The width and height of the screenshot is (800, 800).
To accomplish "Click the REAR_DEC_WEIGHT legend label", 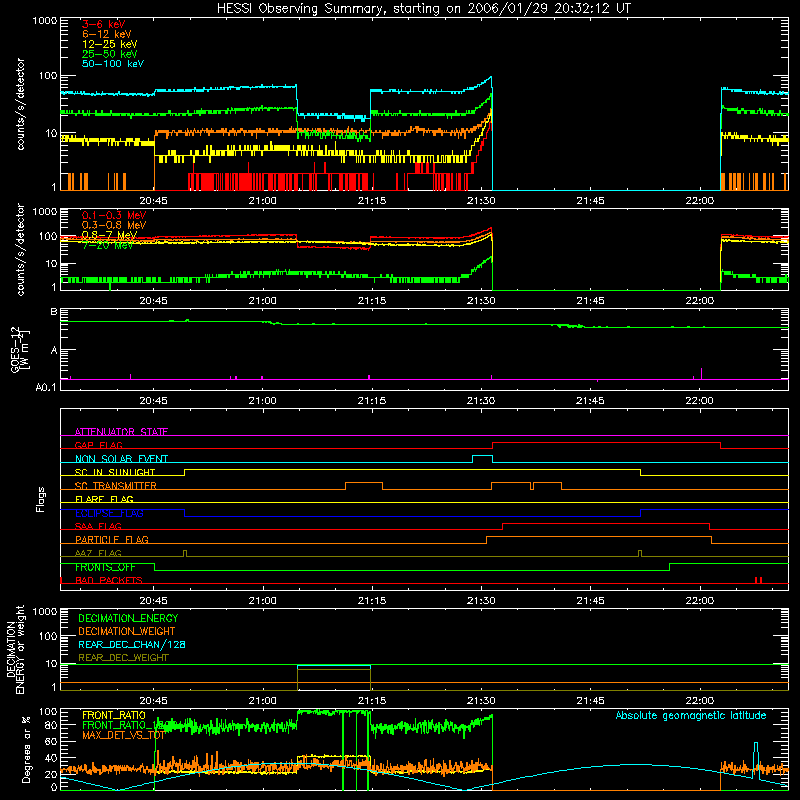I will [123, 658].
